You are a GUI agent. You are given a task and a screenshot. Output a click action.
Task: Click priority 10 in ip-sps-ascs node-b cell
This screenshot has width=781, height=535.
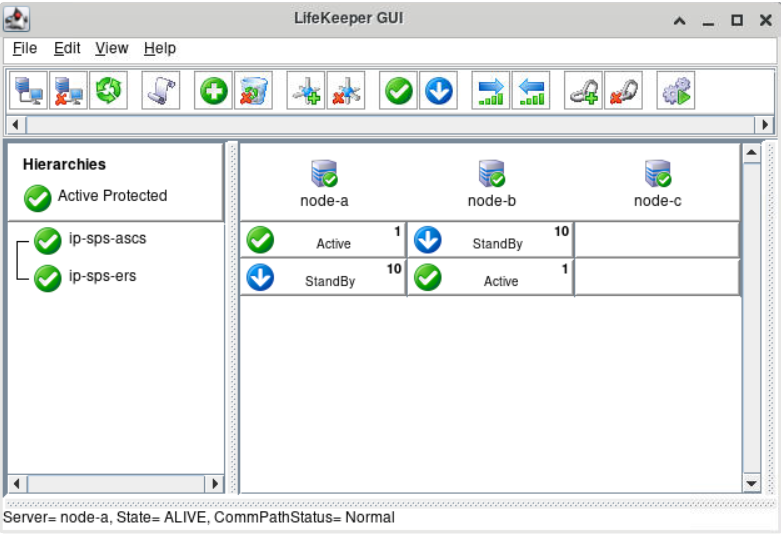point(561,231)
